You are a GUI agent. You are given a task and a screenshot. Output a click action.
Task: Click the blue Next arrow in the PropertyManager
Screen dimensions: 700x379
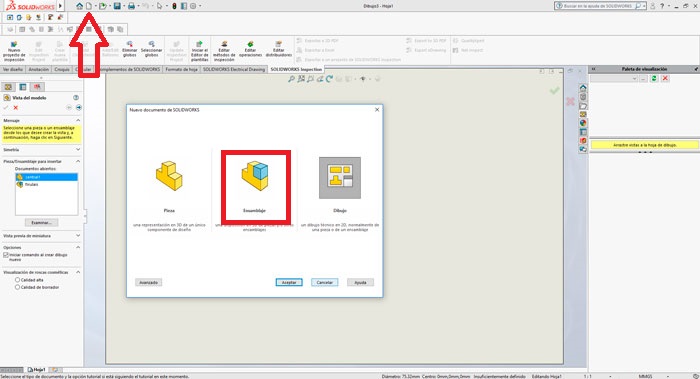pos(79,108)
